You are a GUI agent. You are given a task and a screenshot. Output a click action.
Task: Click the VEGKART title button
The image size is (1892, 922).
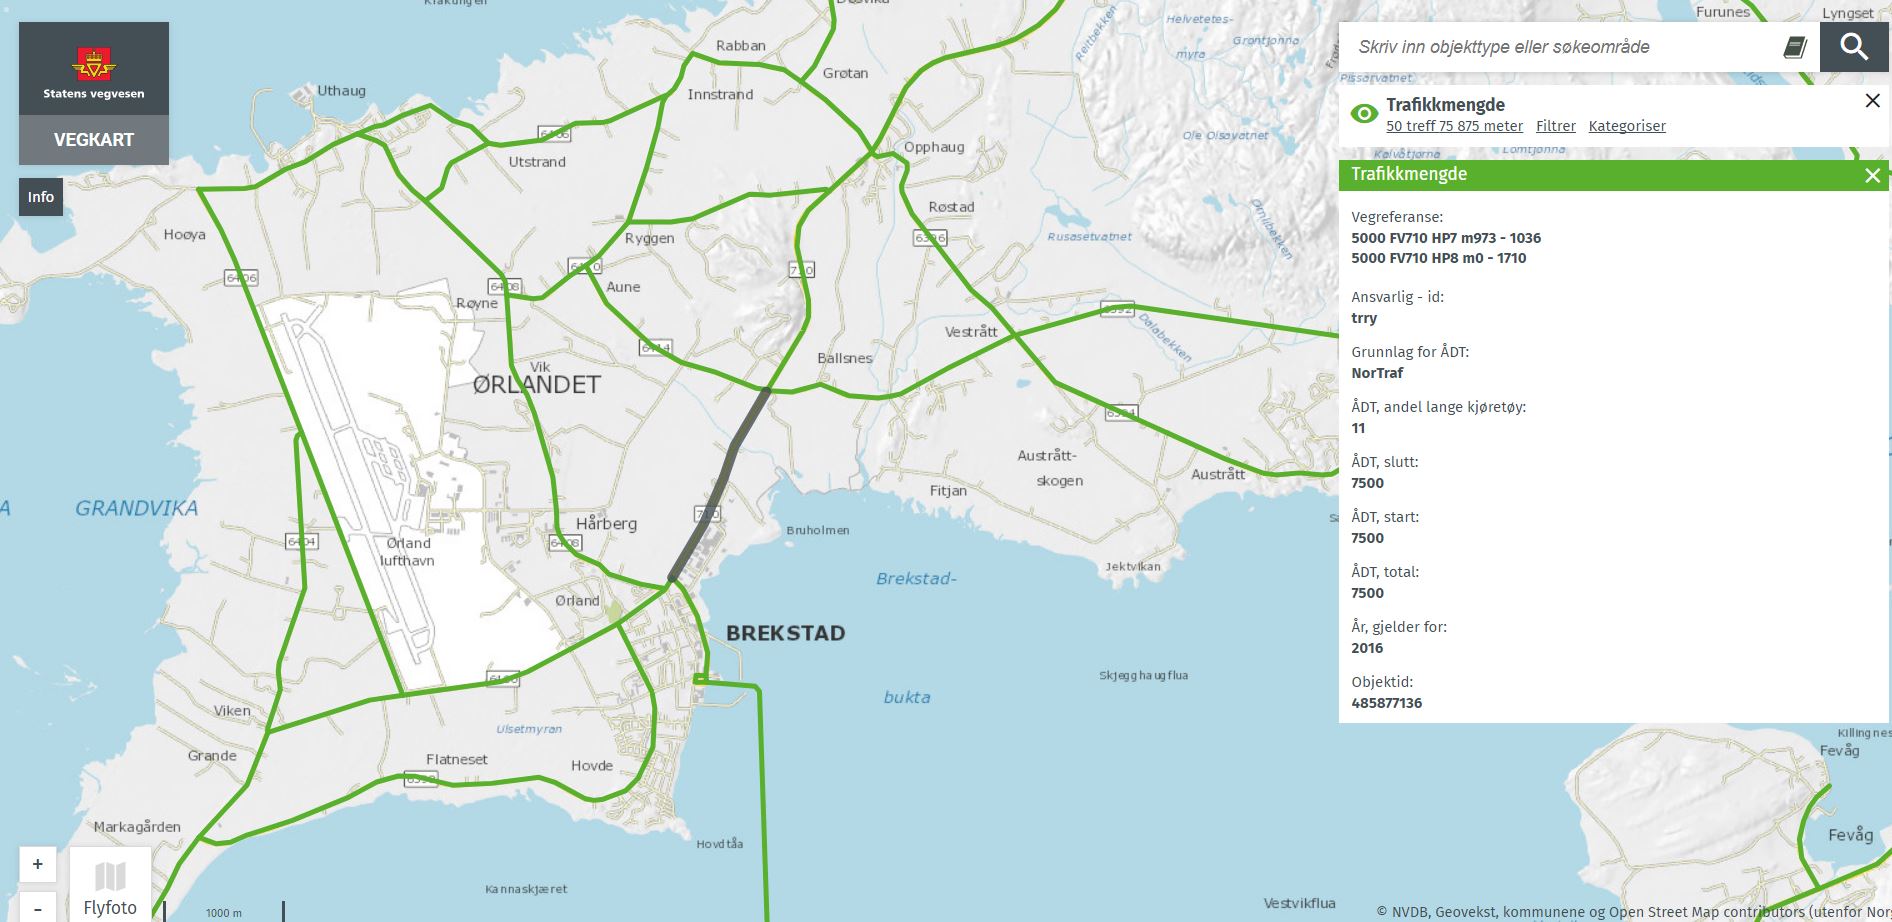94,140
